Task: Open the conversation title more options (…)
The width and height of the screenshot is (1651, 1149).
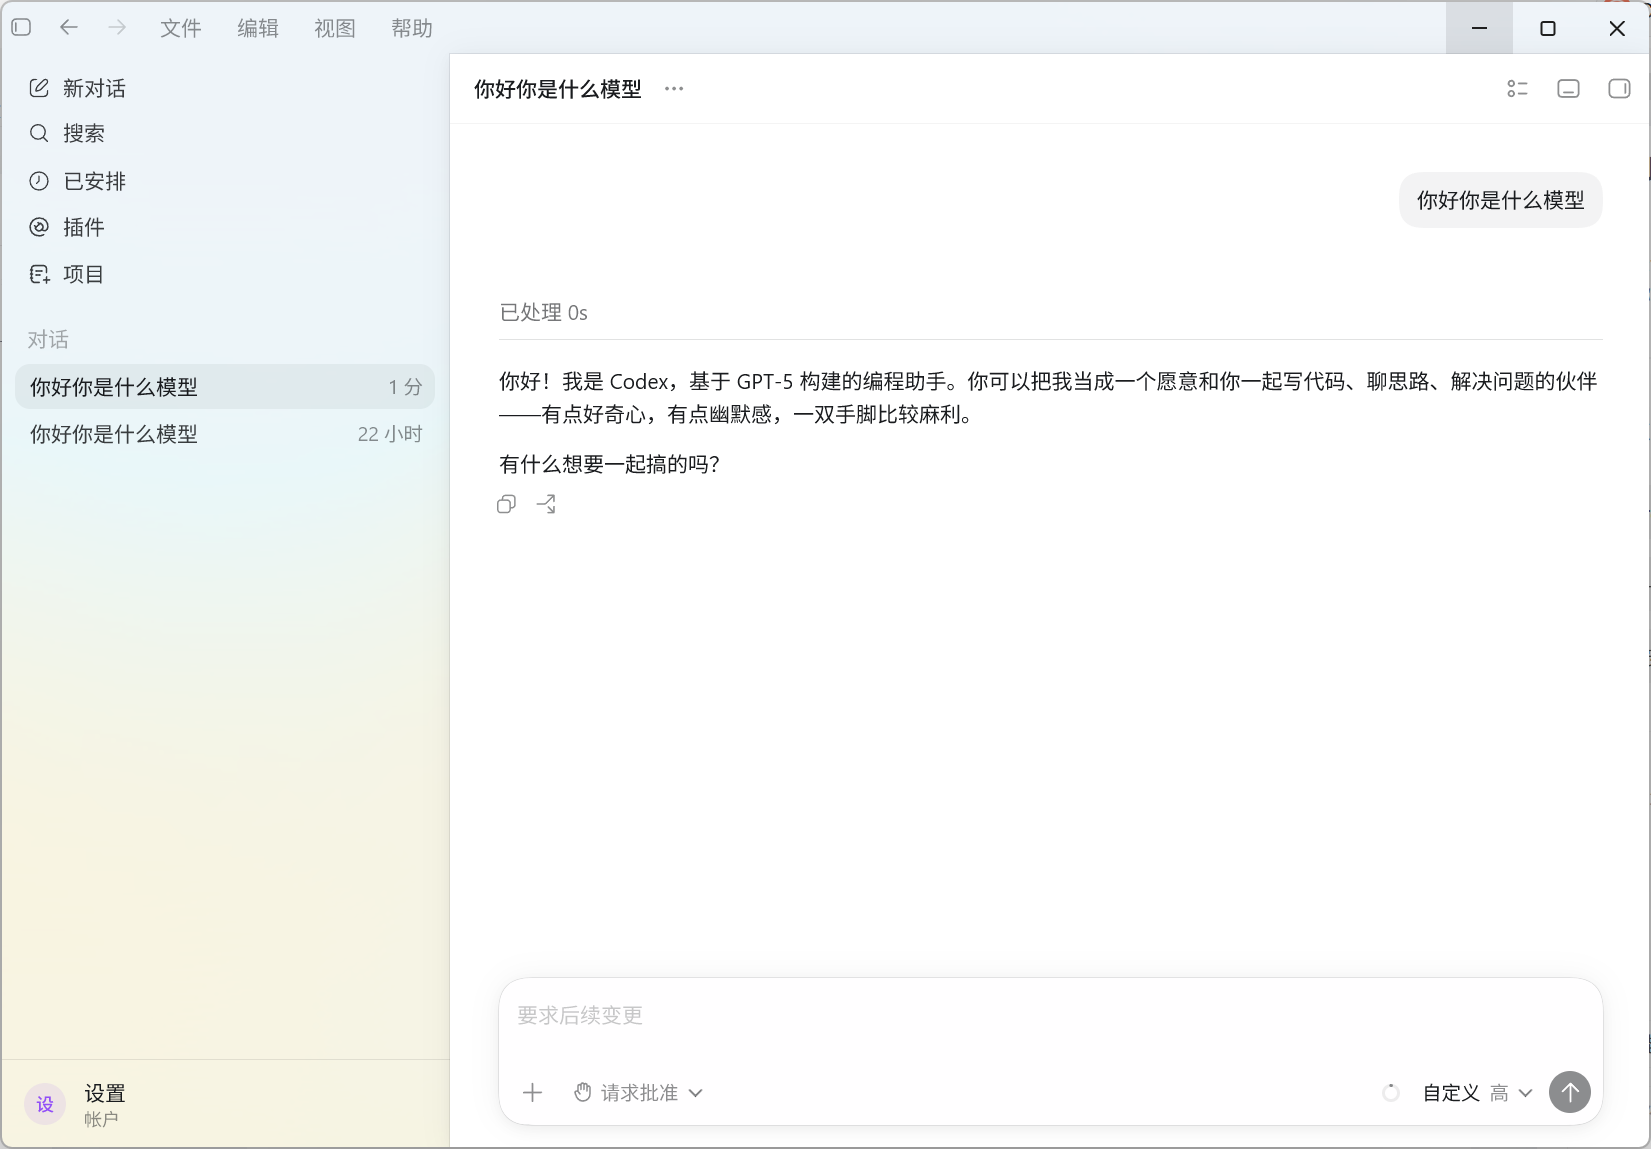Action: [674, 89]
